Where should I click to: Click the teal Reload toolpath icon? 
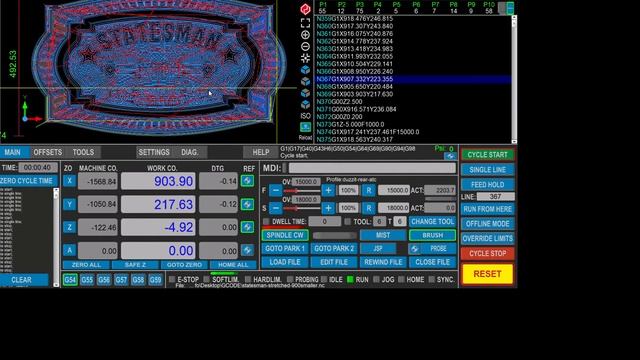[305, 127]
